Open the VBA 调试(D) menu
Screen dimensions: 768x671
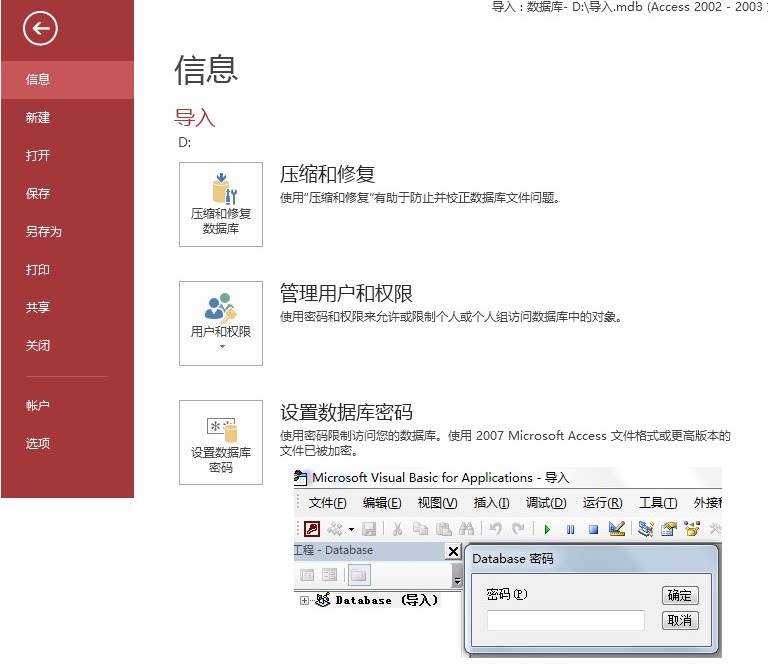coord(546,503)
